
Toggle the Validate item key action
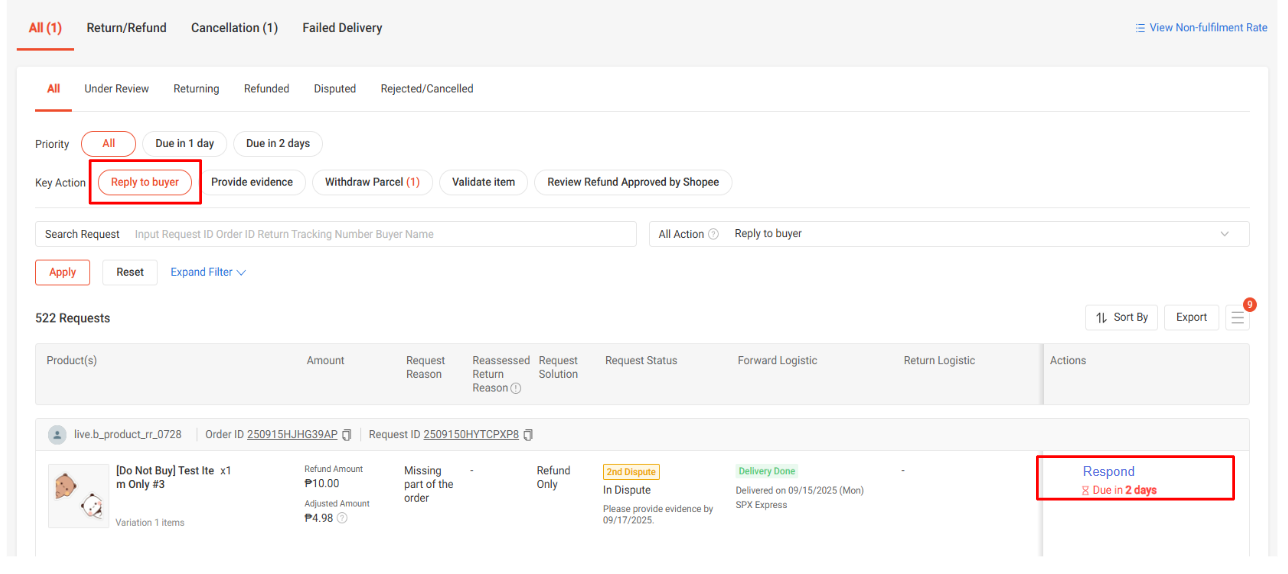click(483, 182)
